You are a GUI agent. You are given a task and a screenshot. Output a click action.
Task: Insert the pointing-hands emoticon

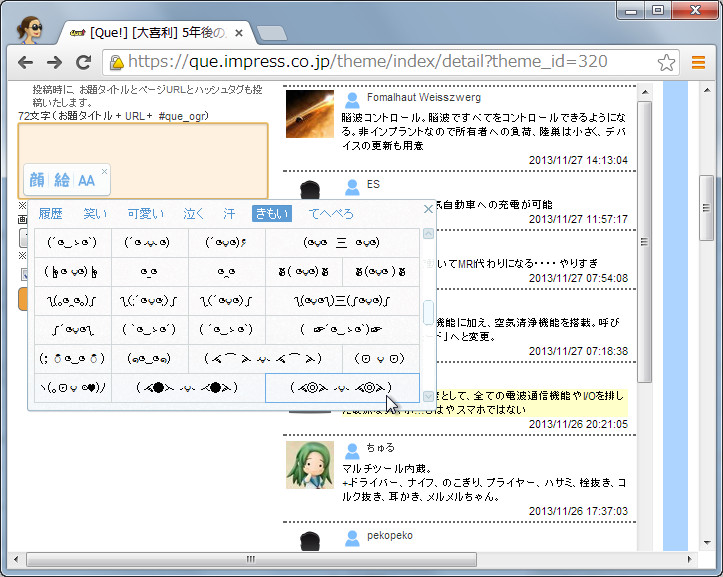click(x=342, y=329)
